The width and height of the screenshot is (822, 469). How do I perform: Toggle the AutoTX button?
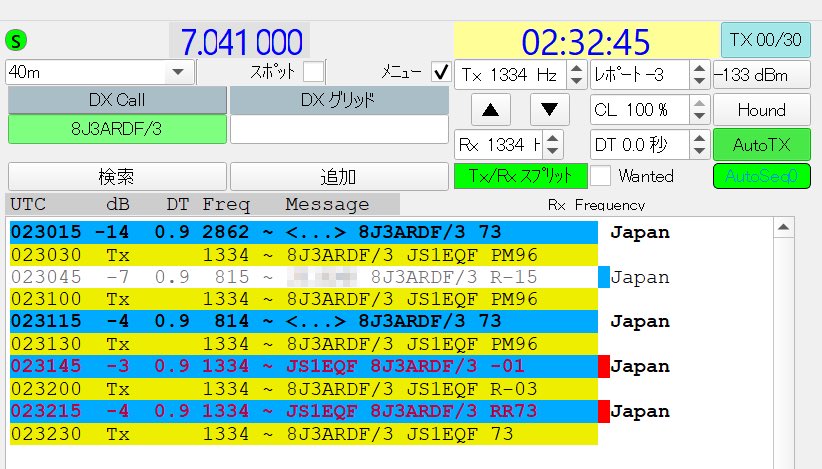coord(762,145)
